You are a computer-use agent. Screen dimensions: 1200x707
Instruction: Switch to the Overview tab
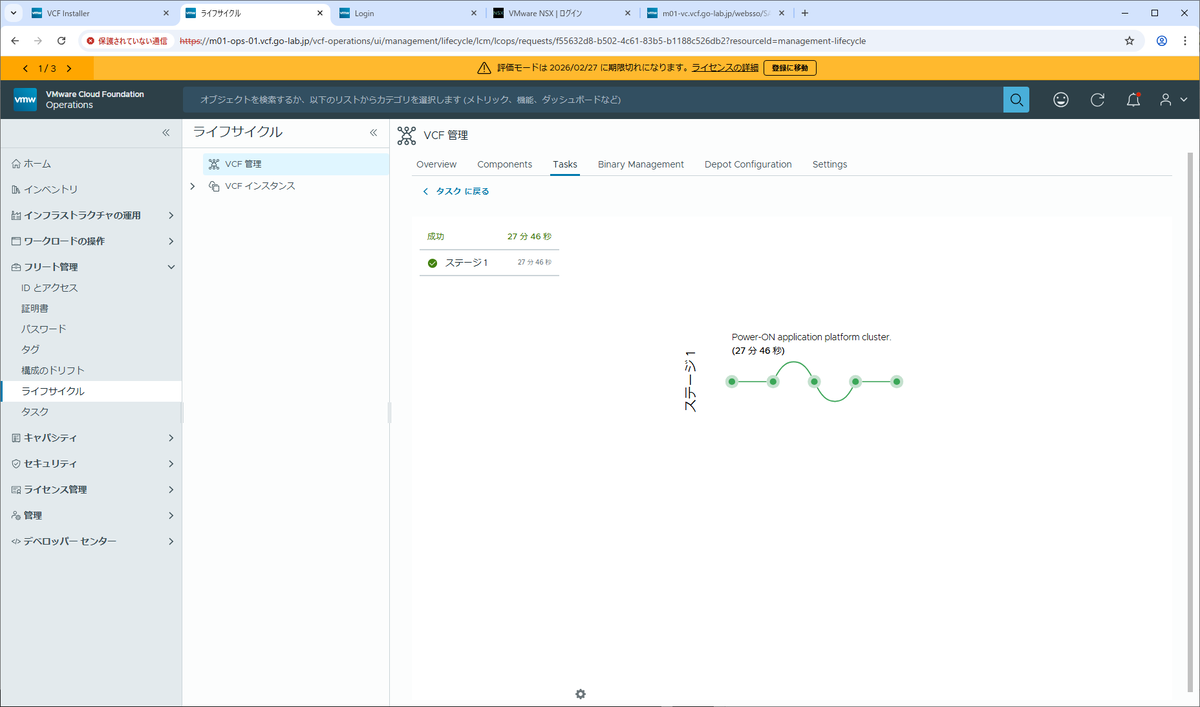pos(436,164)
